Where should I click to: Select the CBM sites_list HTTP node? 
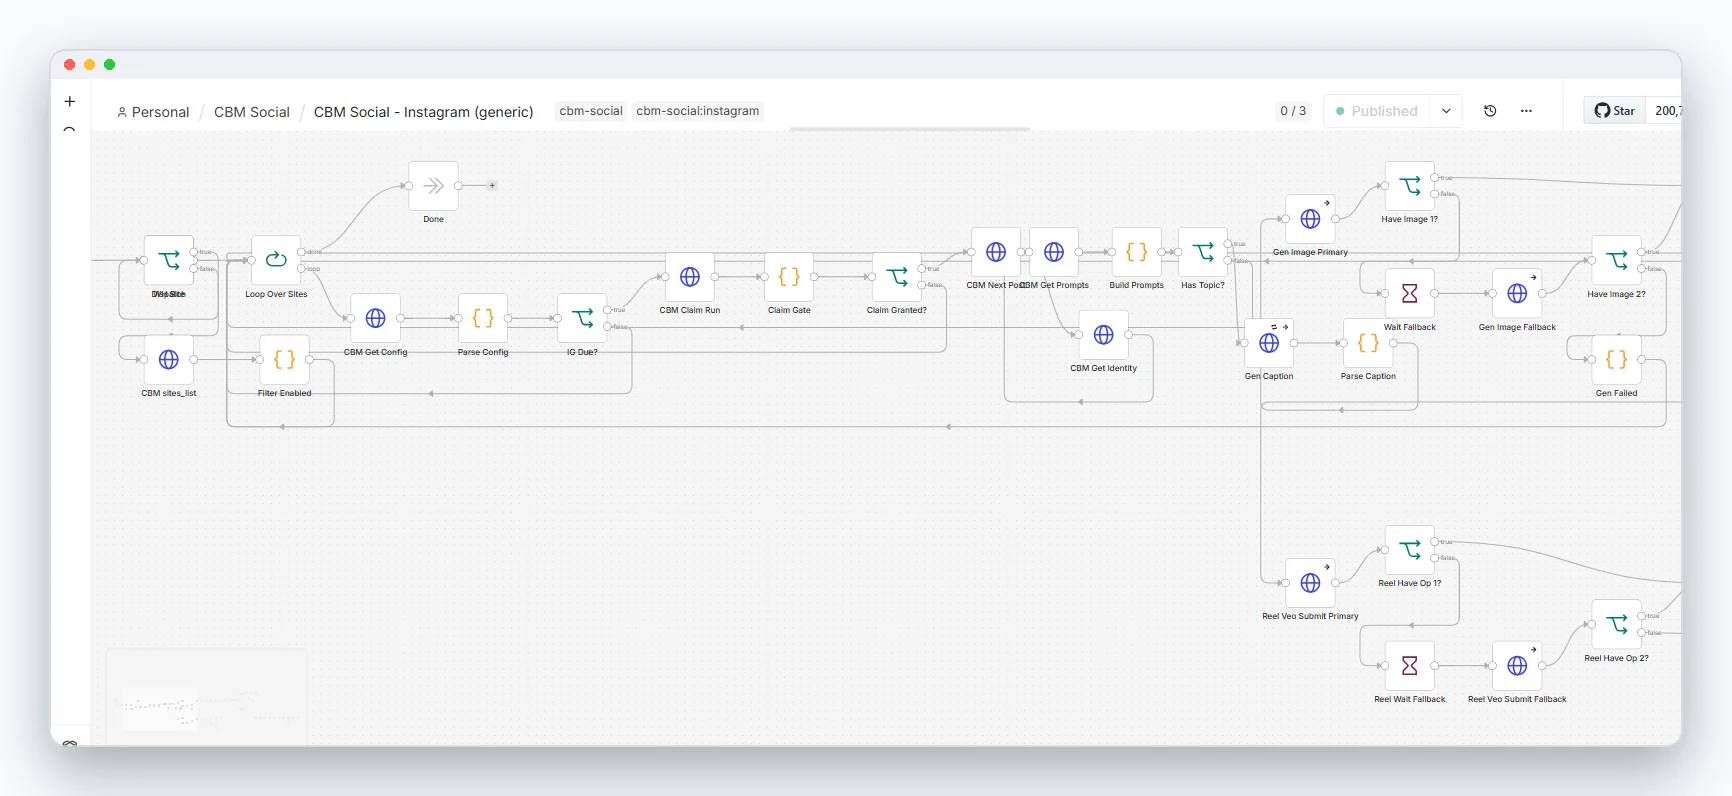(x=168, y=359)
